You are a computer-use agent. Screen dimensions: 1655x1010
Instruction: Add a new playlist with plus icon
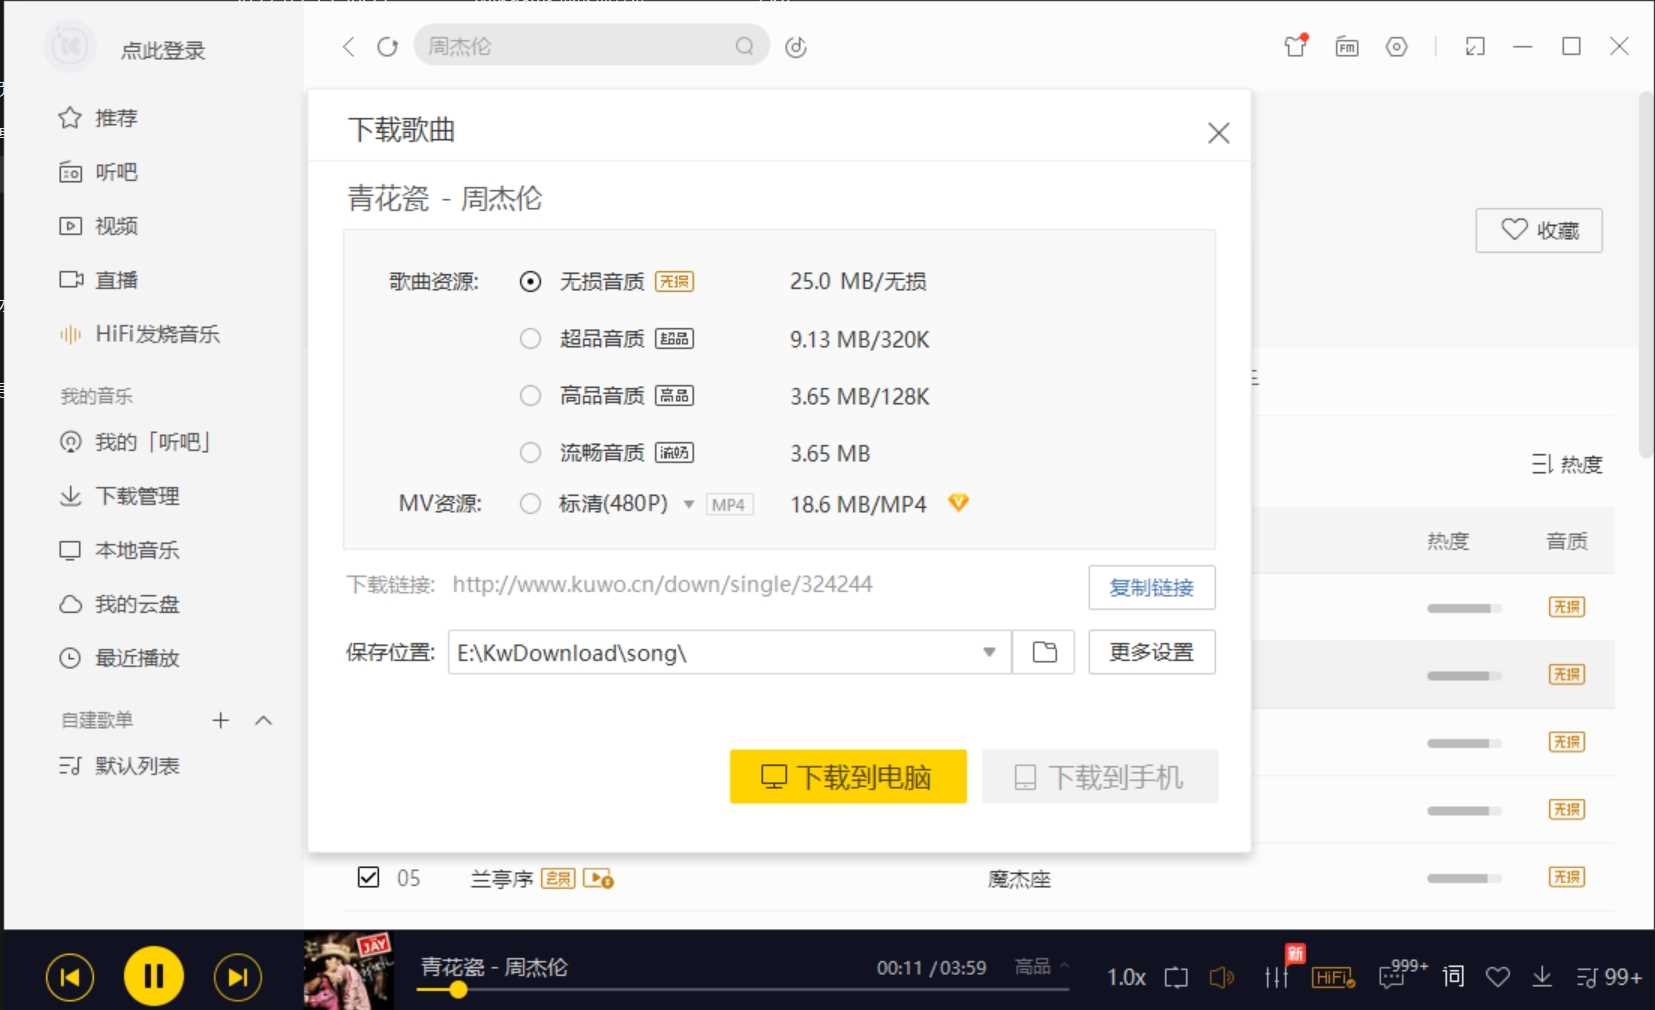(x=221, y=720)
